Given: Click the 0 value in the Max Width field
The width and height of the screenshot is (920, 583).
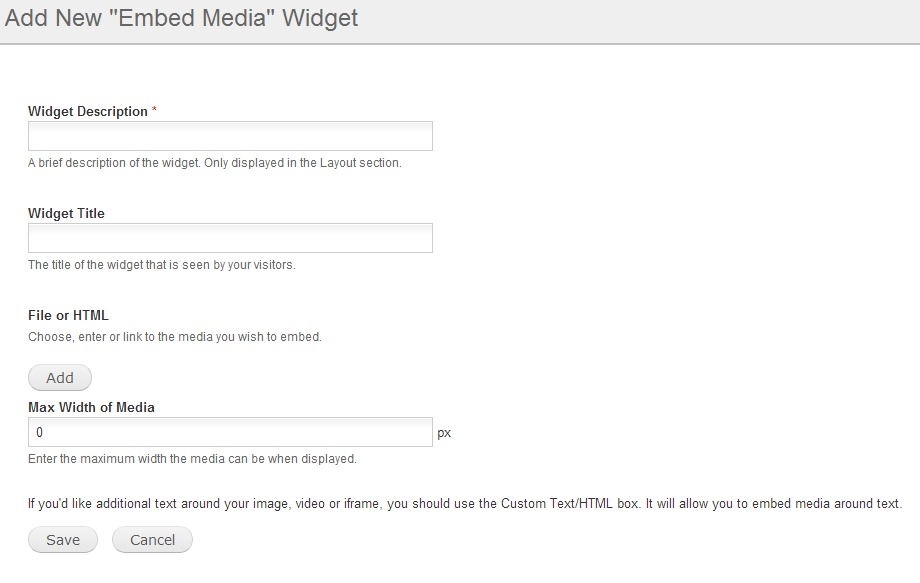Looking at the screenshot, I should [39, 433].
